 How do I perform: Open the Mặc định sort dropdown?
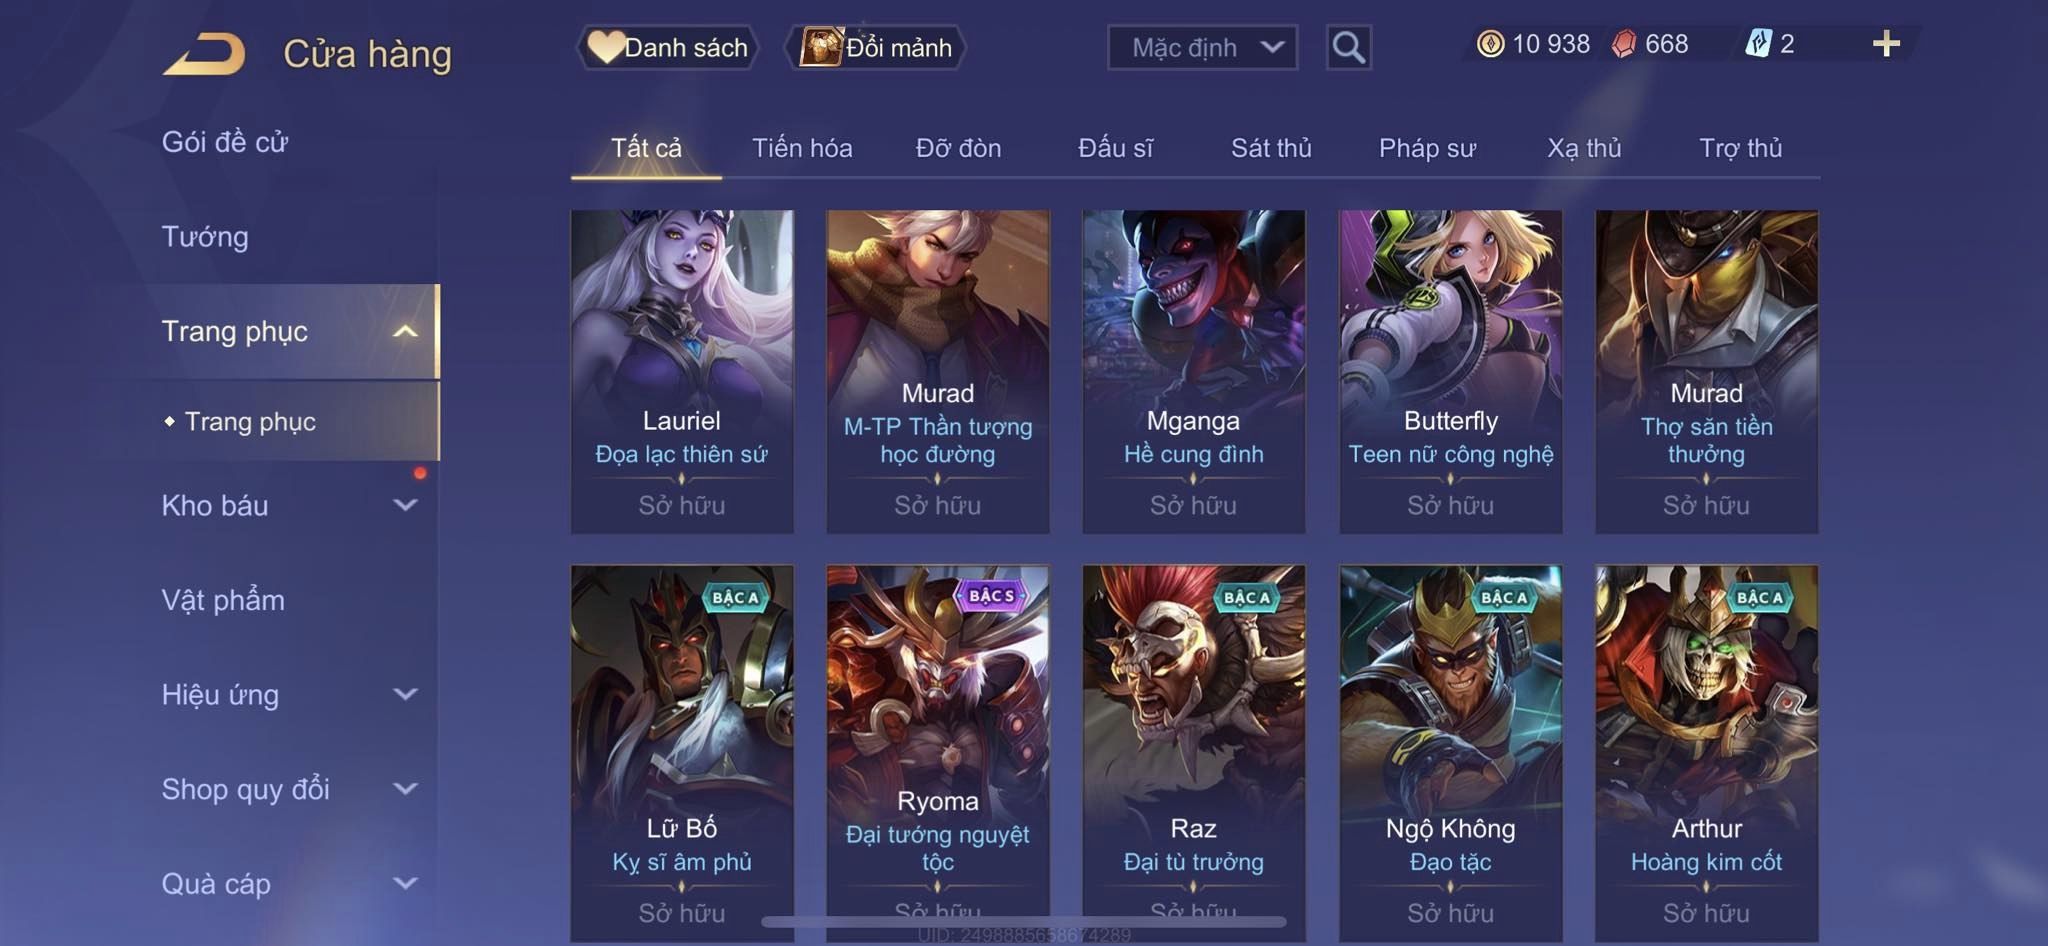[1202, 47]
